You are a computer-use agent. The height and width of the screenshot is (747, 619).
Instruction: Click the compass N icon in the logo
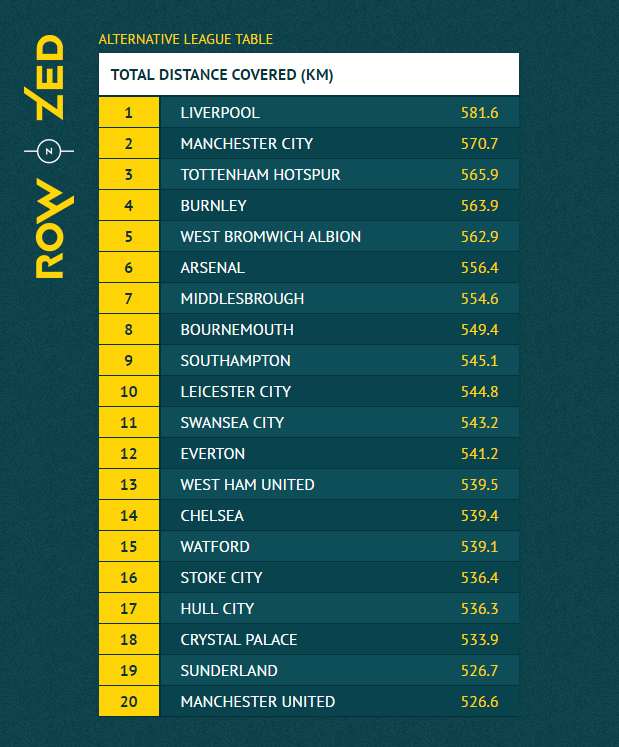(x=50, y=151)
